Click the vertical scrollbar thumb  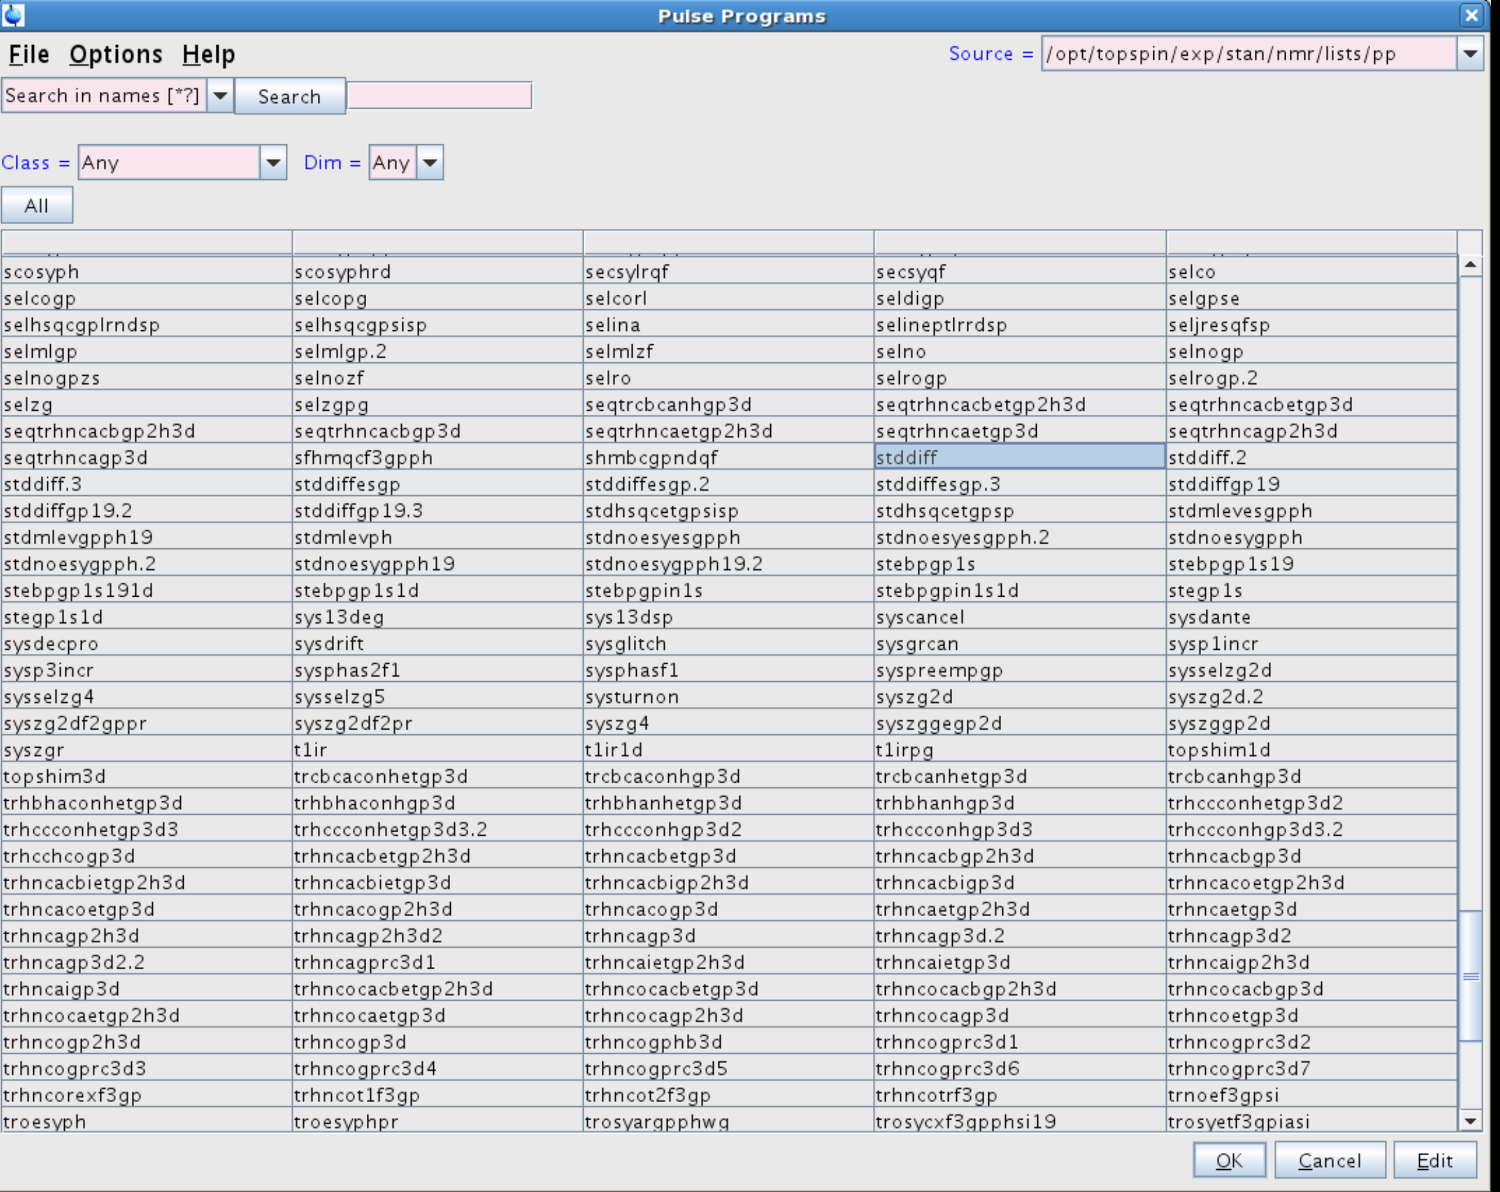click(x=1470, y=976)
